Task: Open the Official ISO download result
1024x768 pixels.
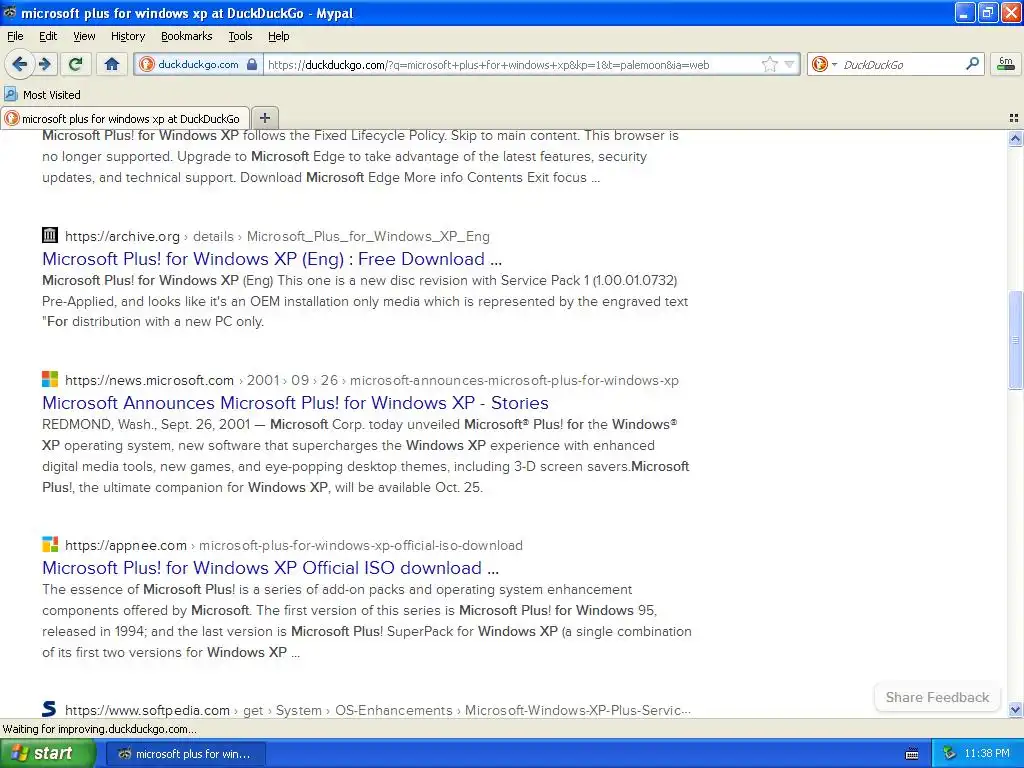Action: point(270,568)
